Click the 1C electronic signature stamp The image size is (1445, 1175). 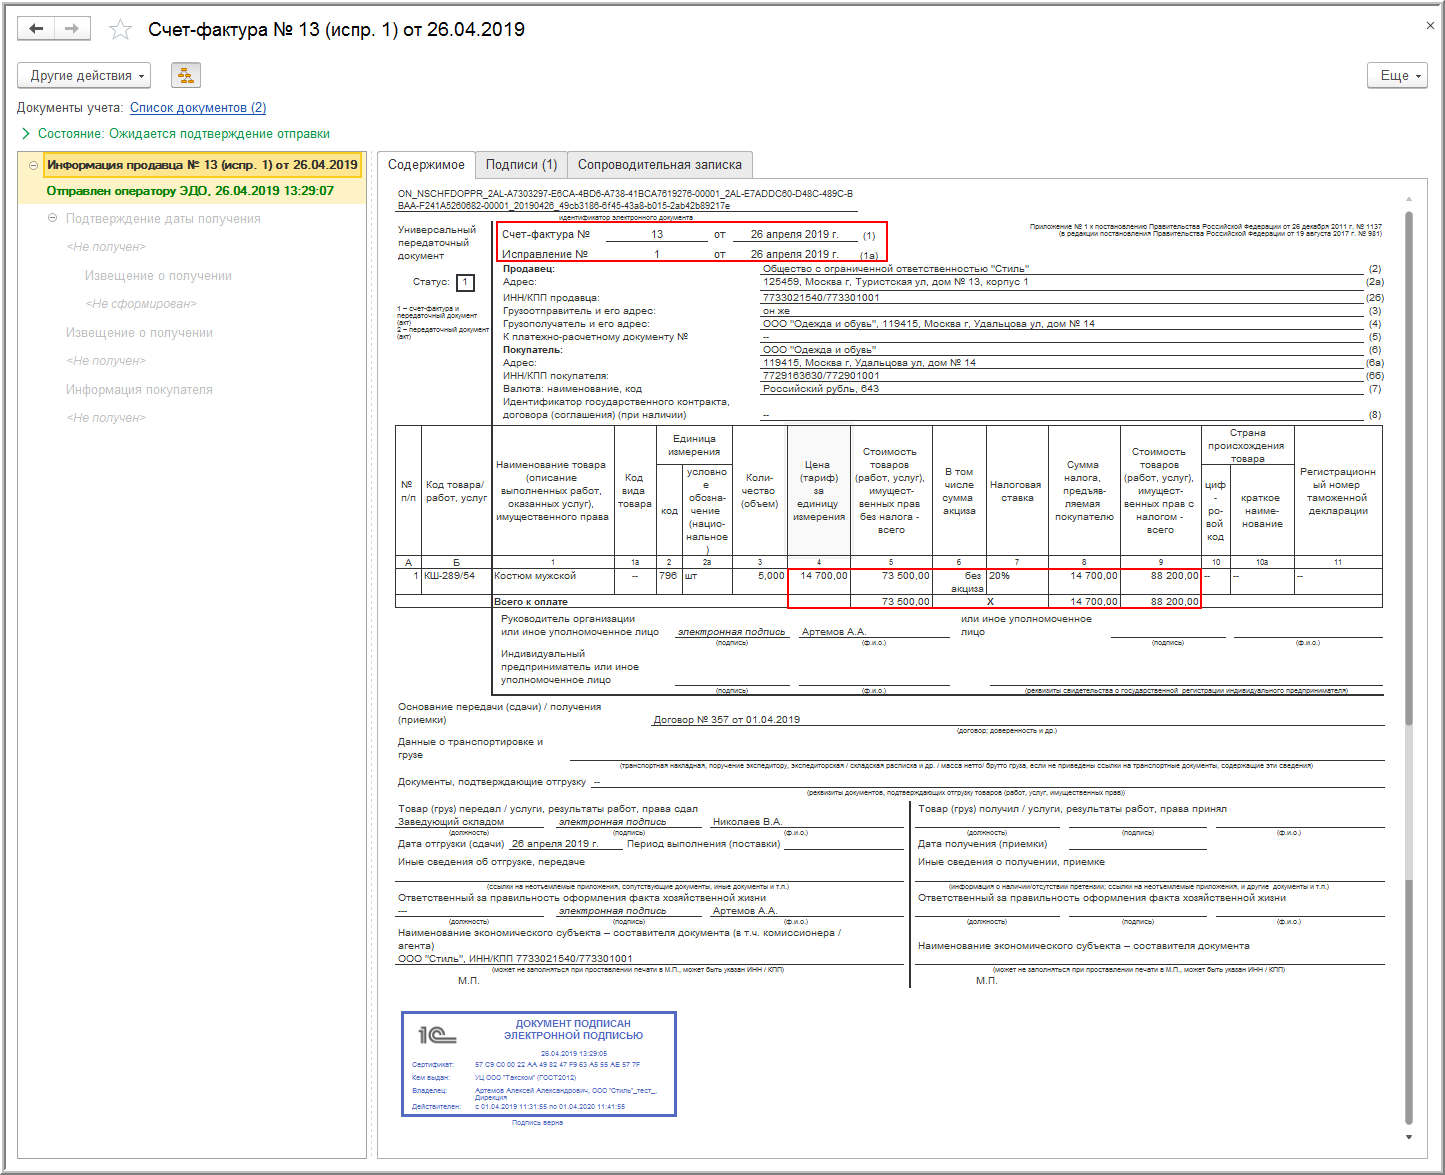(539, 1063)
